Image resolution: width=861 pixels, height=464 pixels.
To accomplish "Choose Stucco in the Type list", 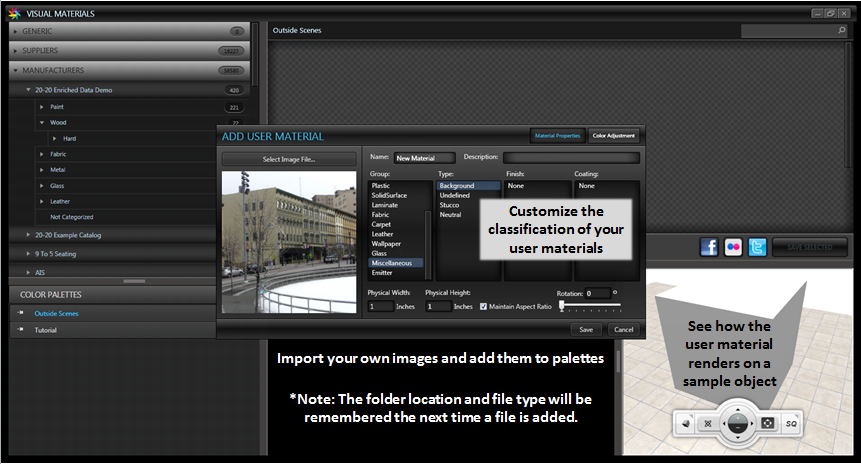I will (449, 205).
